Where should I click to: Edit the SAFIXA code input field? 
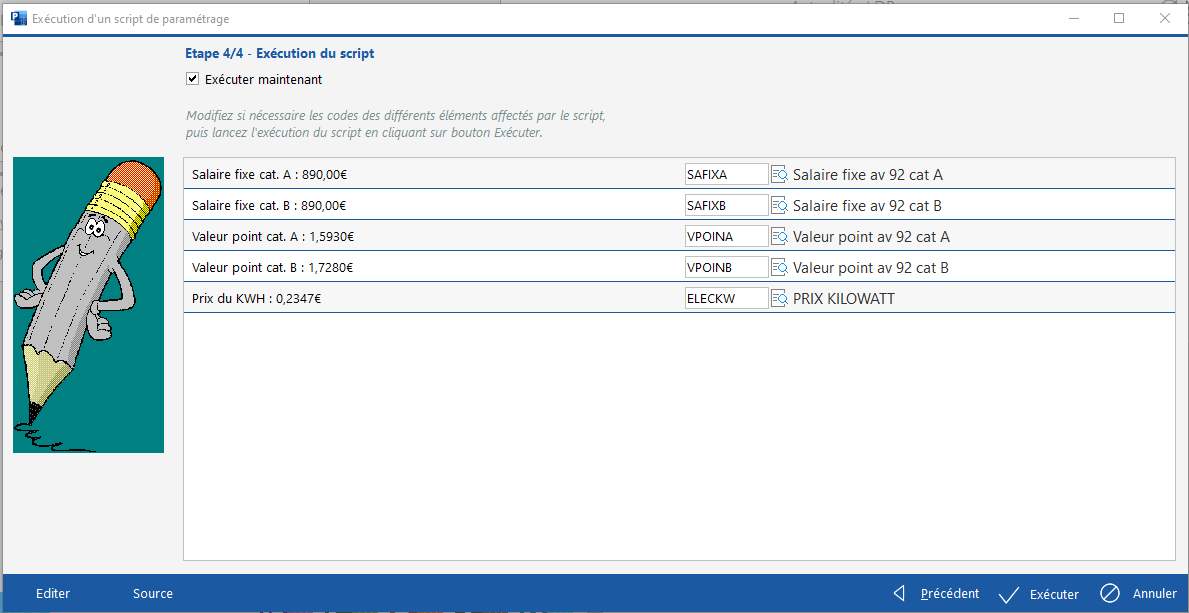726,175
